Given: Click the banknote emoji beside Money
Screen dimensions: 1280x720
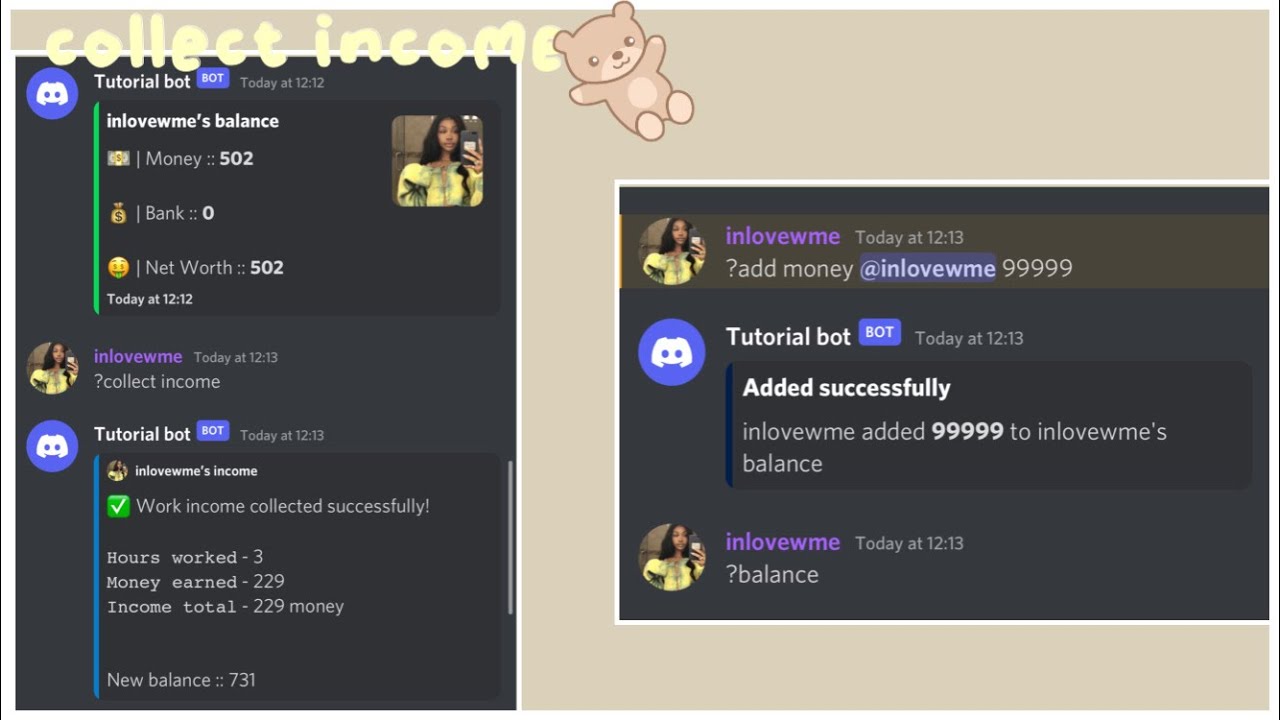Looking at the screenshot, I should (x=118, y=158).
